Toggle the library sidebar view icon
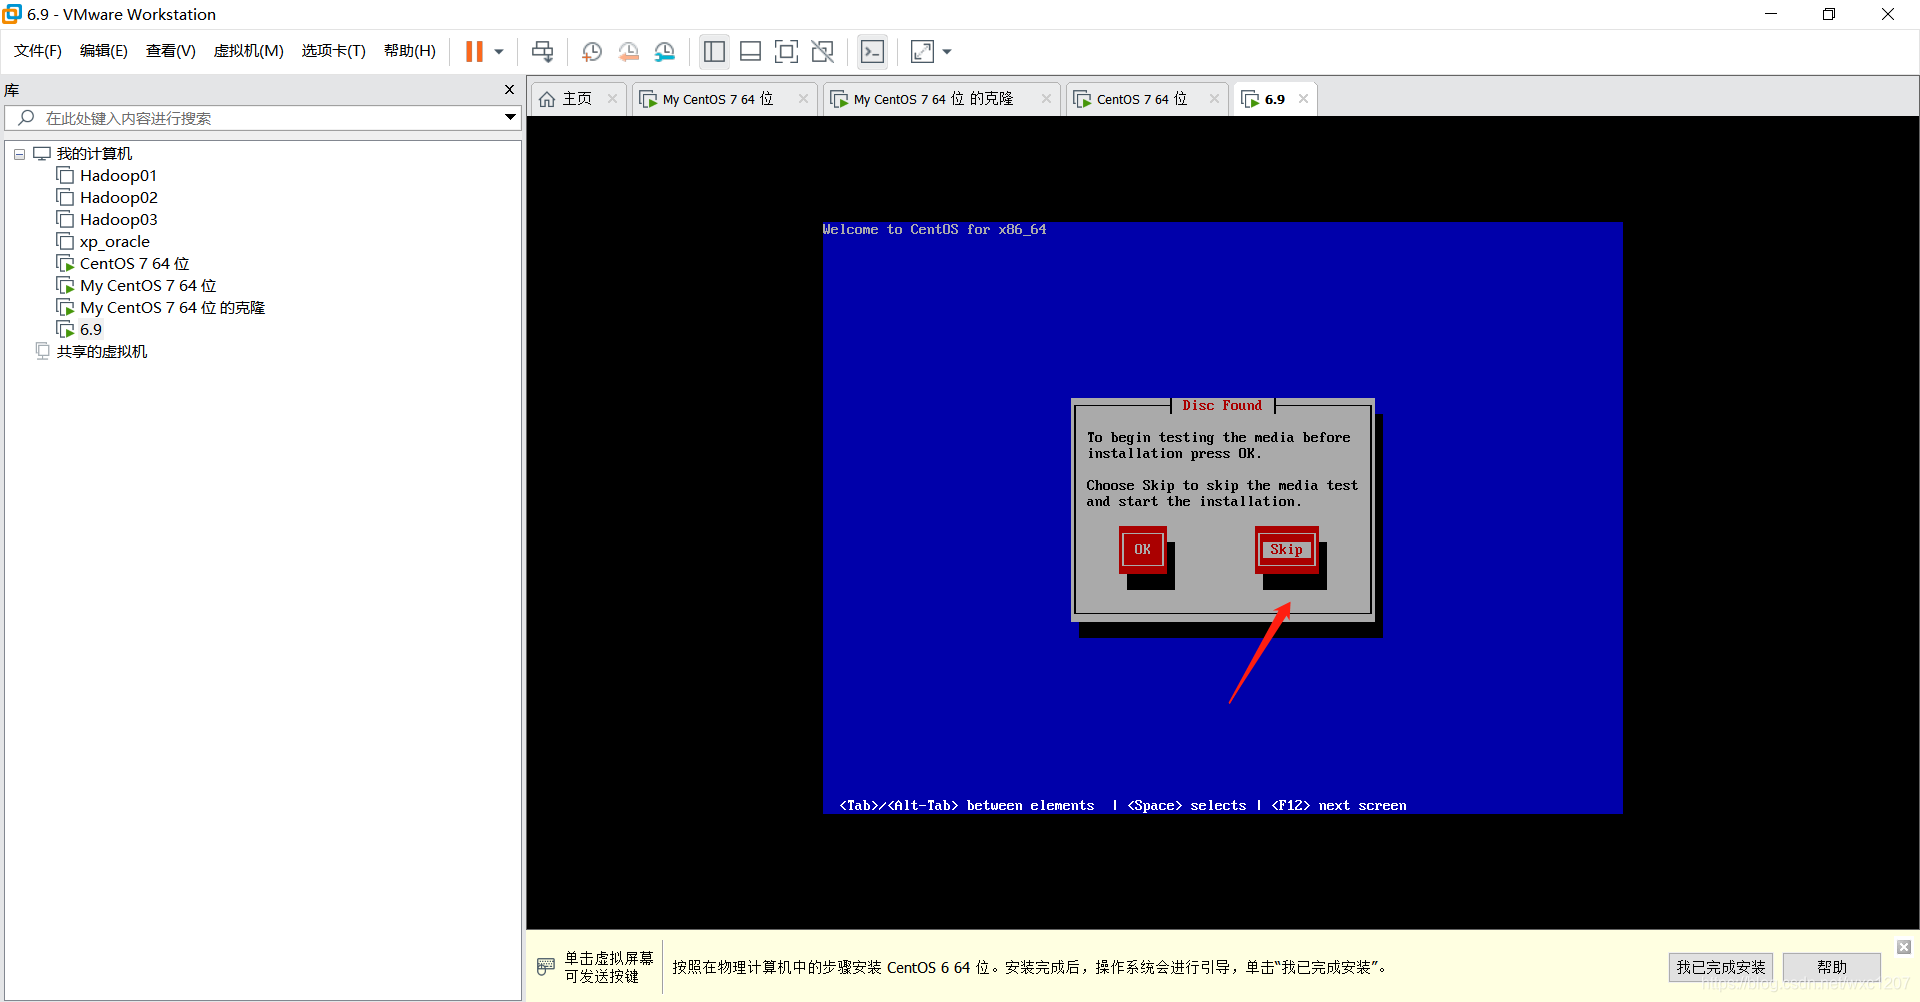This screenshot has height=1002, width=1920. [714, 51]
